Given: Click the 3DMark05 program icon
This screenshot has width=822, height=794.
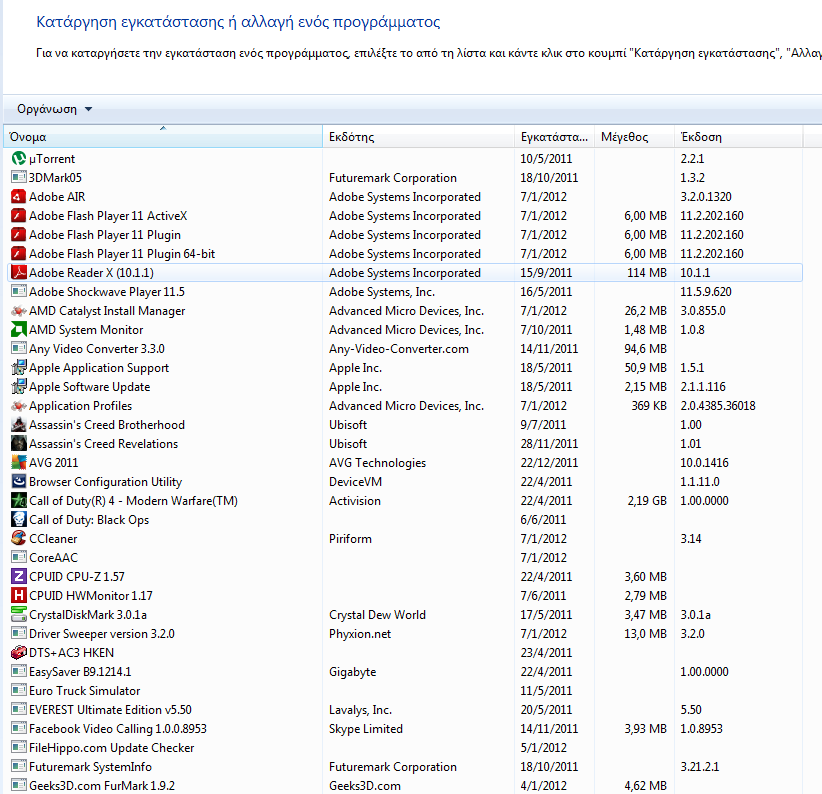Looking at the screenshot, I should [19, 177].
